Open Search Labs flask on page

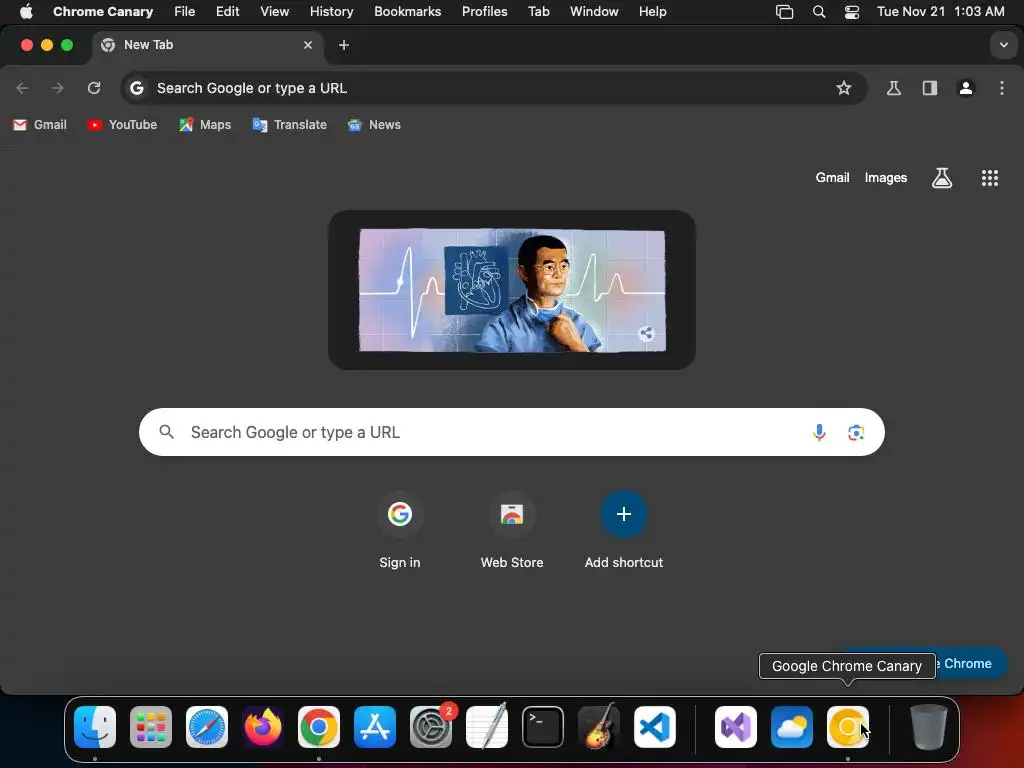click(942, 178)
